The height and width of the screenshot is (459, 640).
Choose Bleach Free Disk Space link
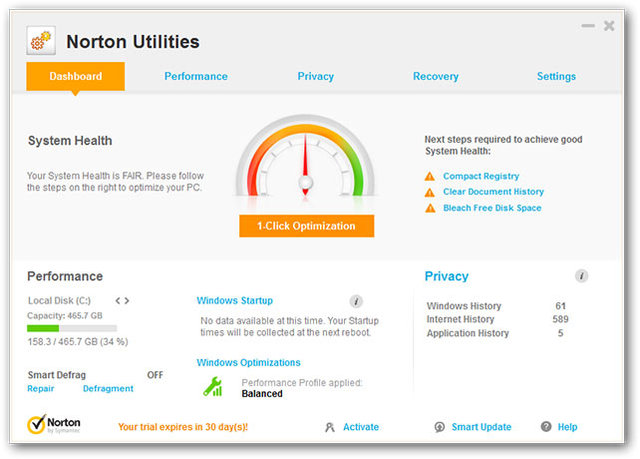point(492,208)
